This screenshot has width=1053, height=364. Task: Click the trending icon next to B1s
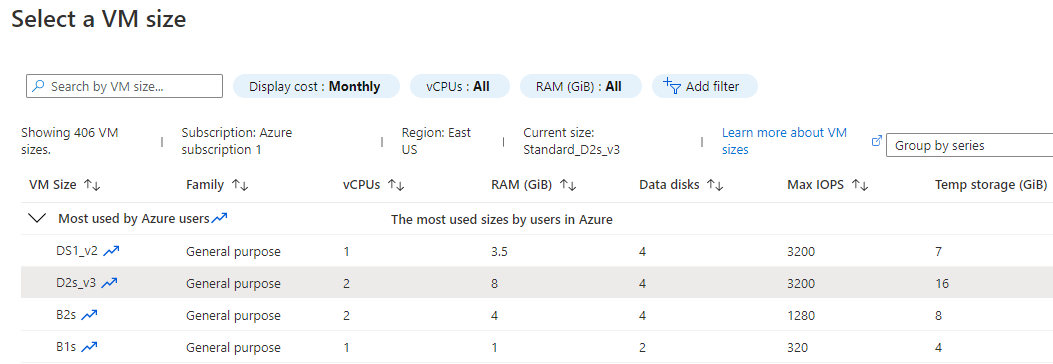pyautogui.click(x=90, y=347)
